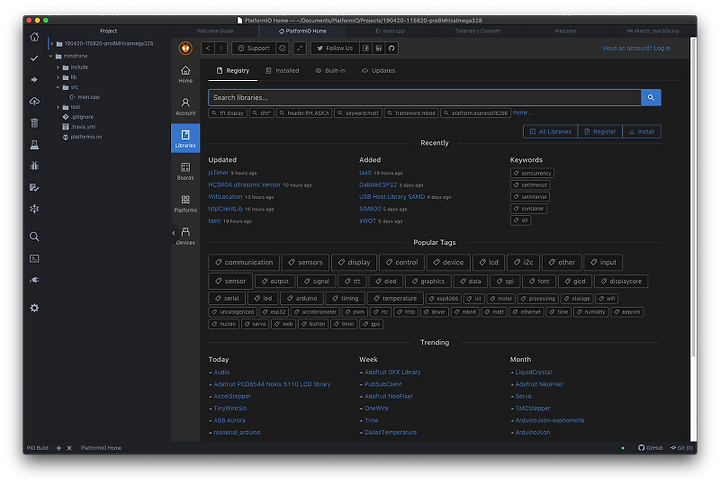Click the Register button
The image size is (720, 485).
tap(600, 132)
